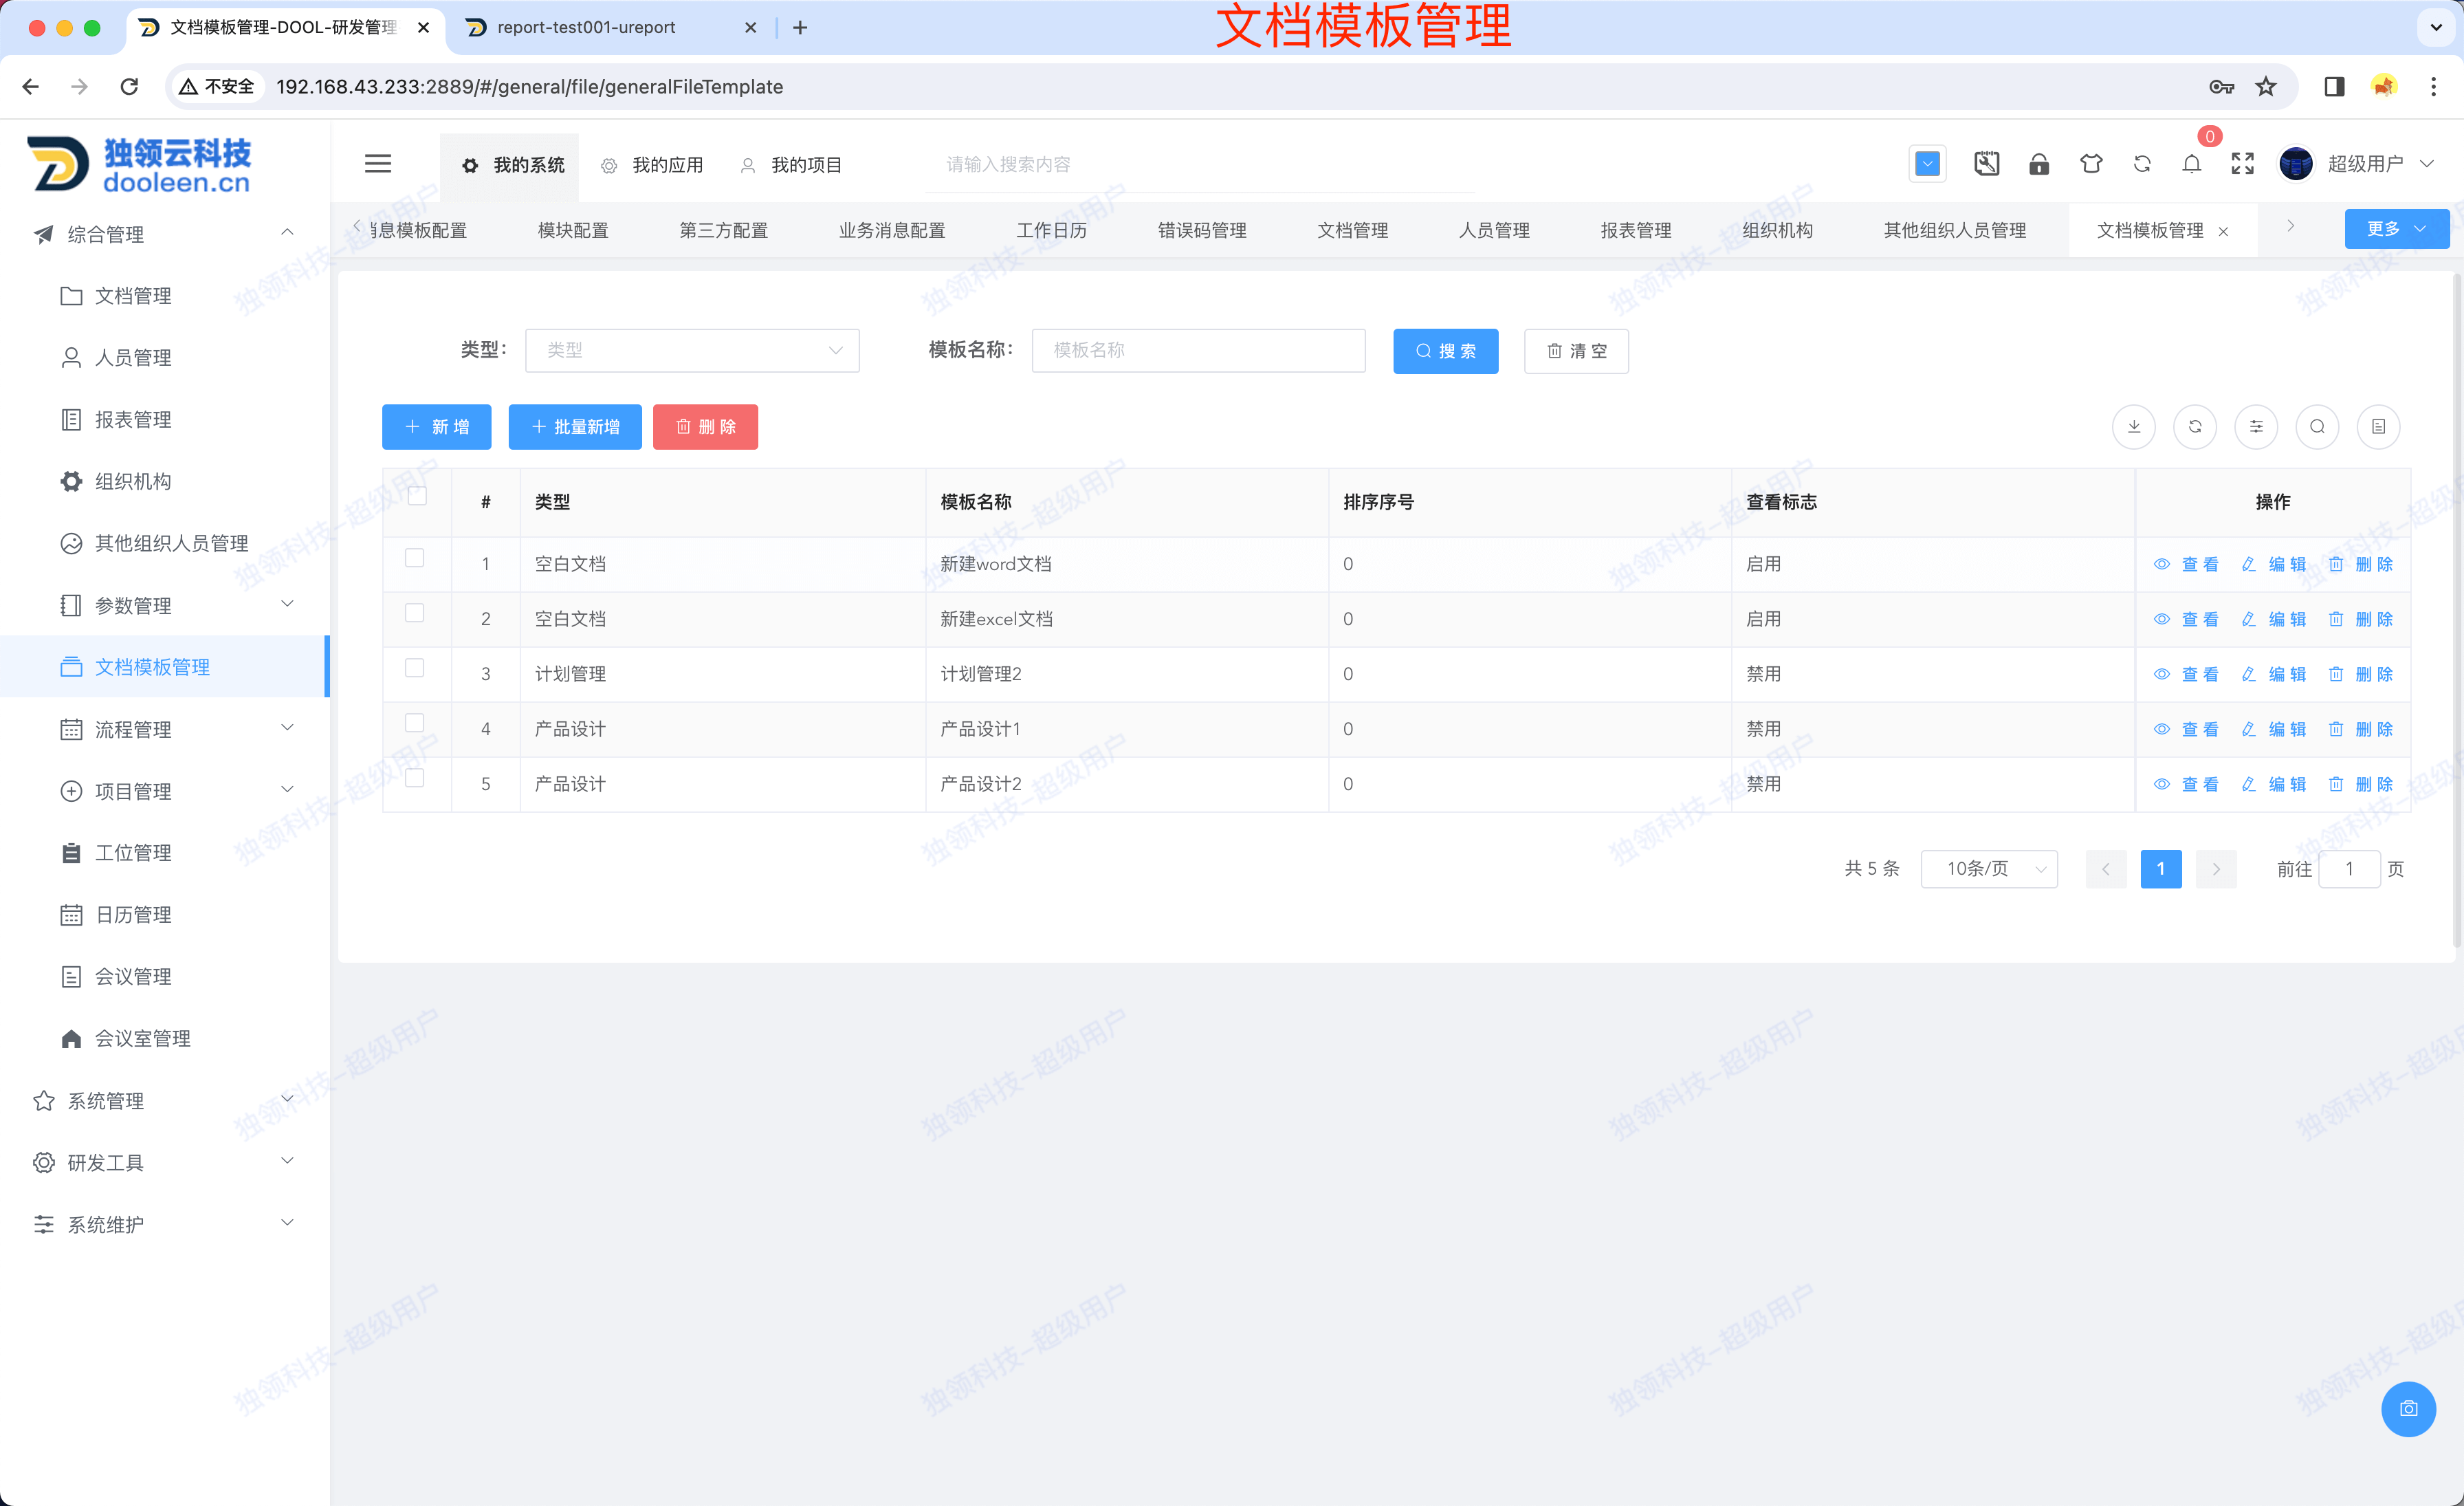Click the red 删除 button in toolbar
This screenshot has height=1506, width=2464.
click(705, 427)
